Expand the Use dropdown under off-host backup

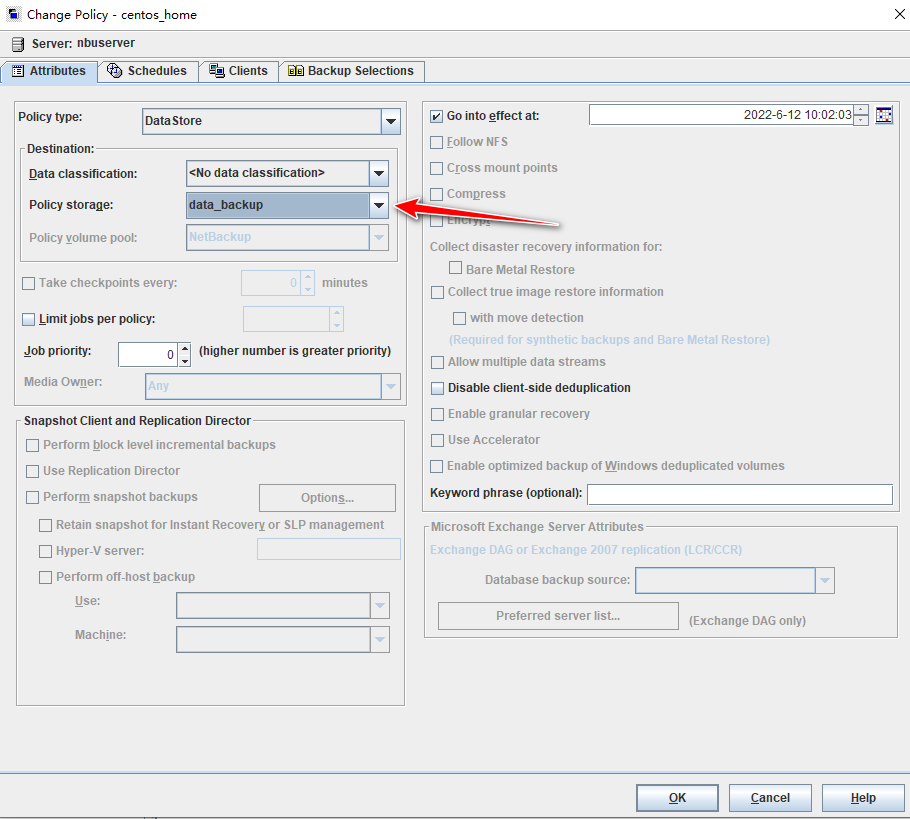pos(380,605)
